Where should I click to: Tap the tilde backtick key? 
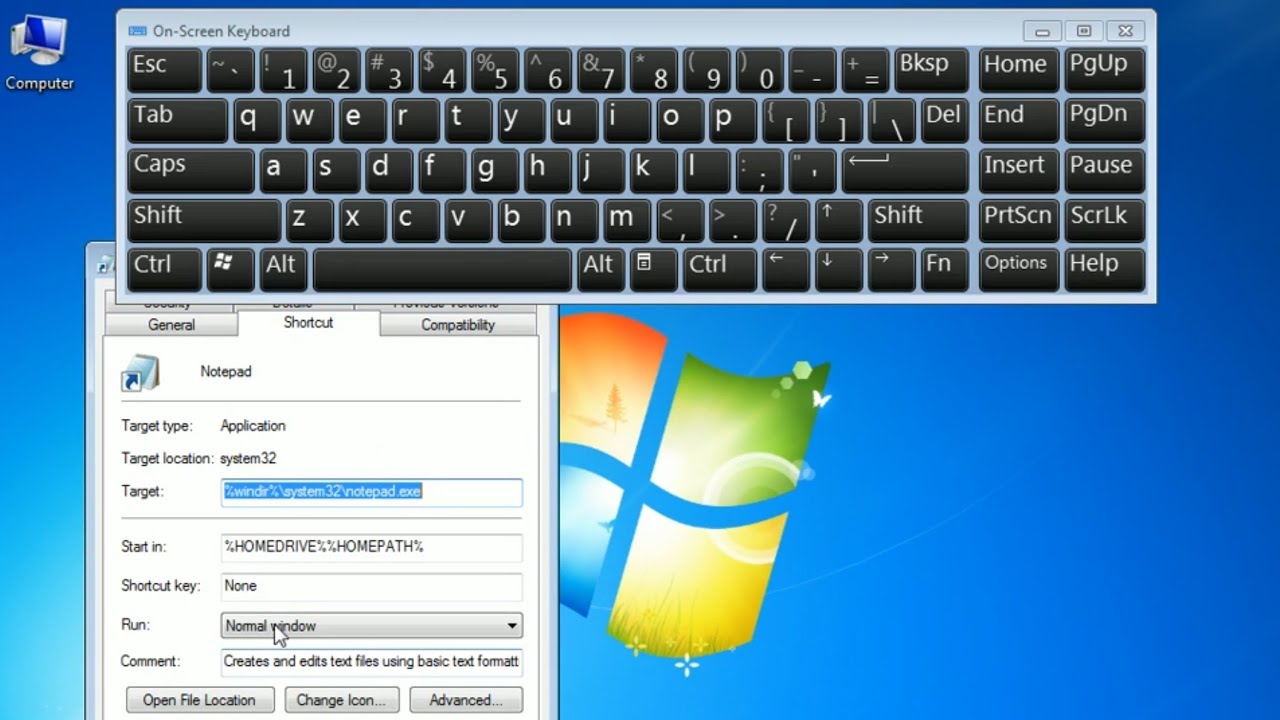(231, 70)
